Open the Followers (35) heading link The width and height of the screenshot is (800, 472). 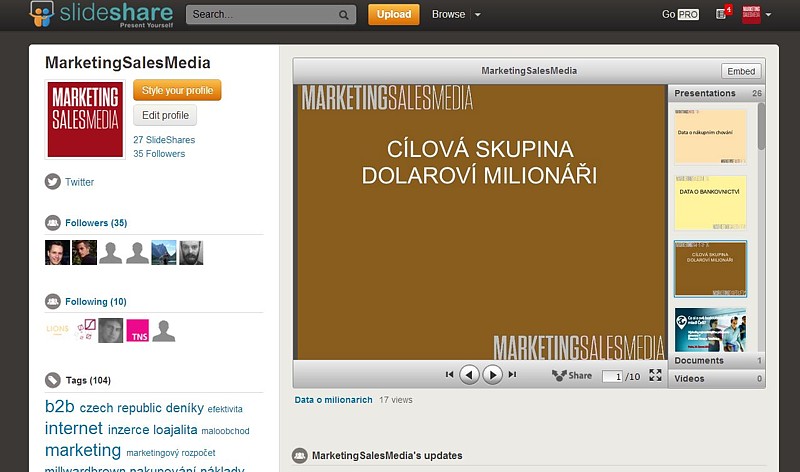[96, 223]
